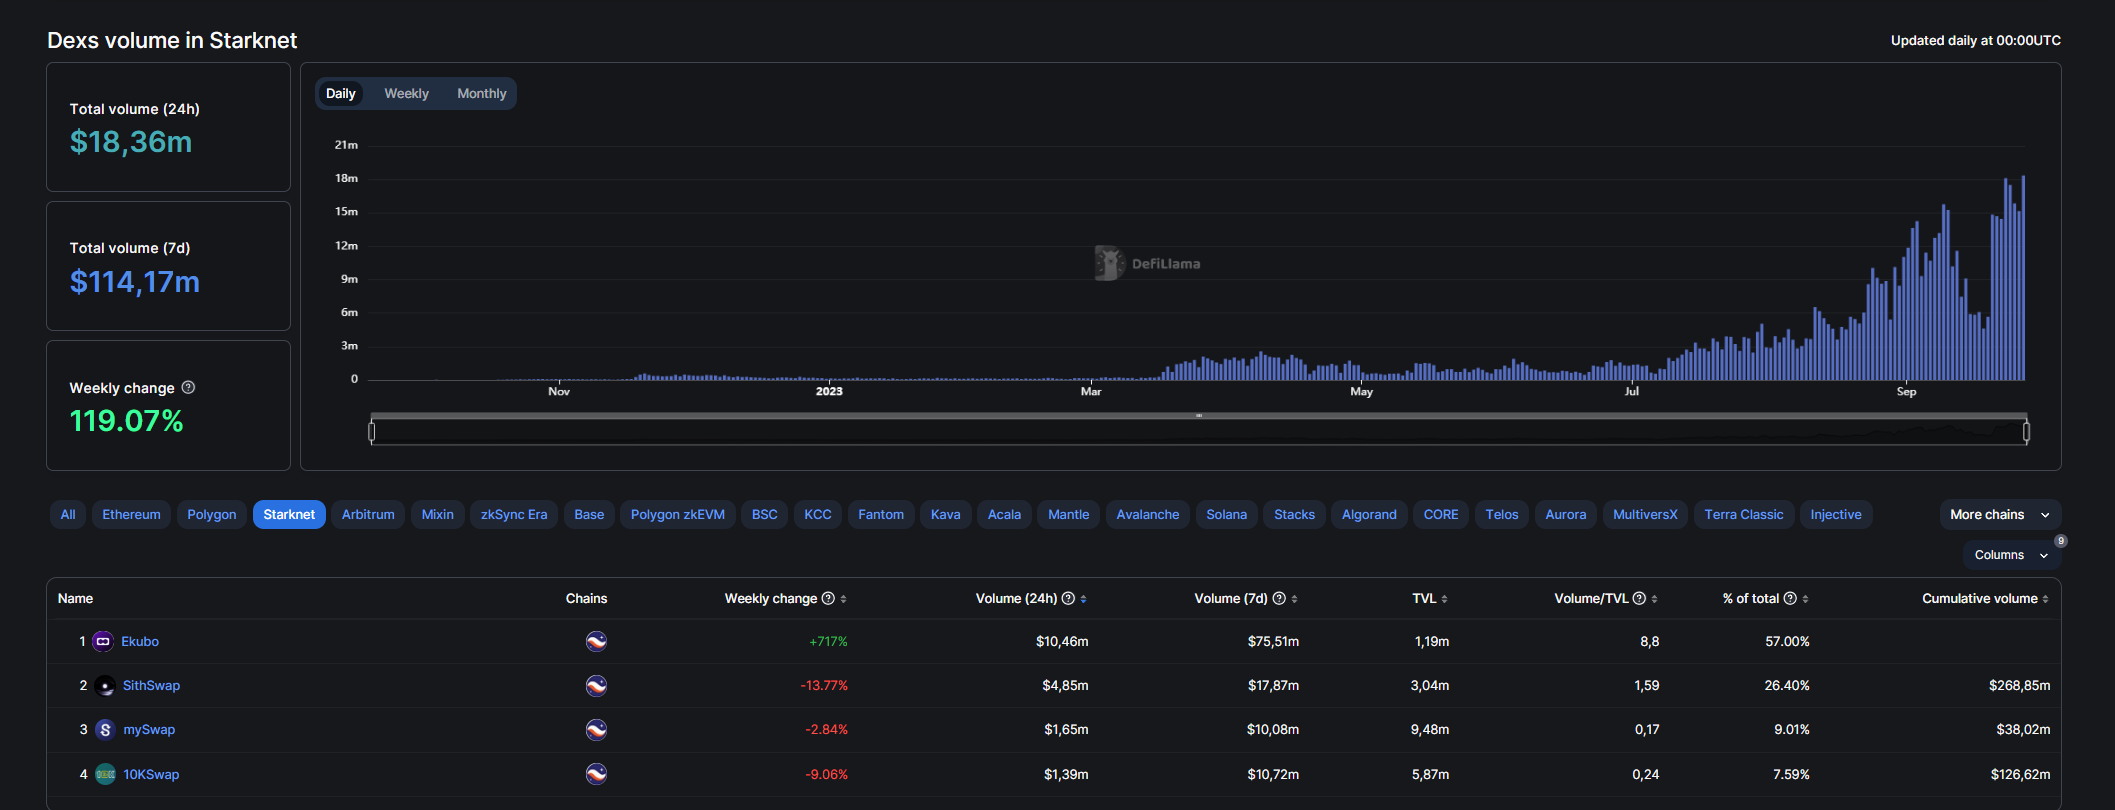Filter by Avalanche chain
Image resolution: width=2115 pixels, height=810 pixels.
(x=1148, y=514)
